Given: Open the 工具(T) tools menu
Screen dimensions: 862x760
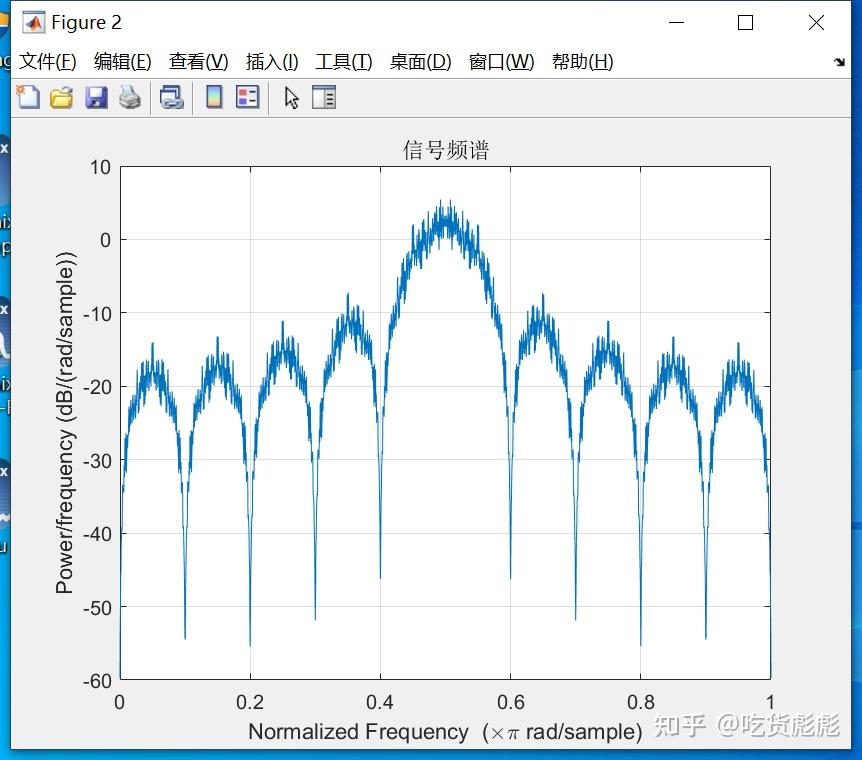Looking at the screenshot, I should [x=342, y=61].
